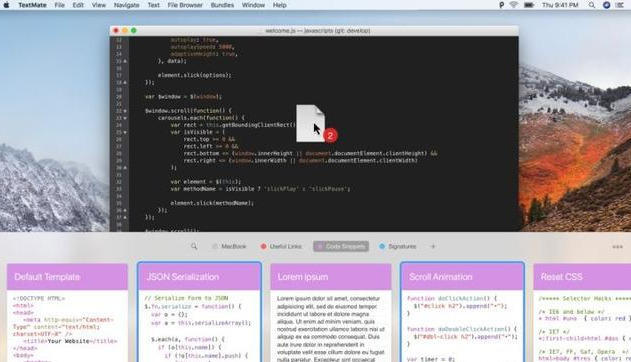
Task: Click the red dot of Useful Links
Action: click(264, 246)
